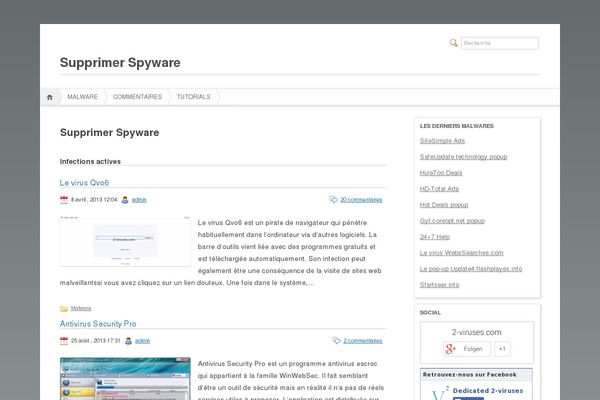The width and height of the screenshot is (600, 400).
Task: Open Hot Deals popup sidebar link
Action: [x=444, y=205]
